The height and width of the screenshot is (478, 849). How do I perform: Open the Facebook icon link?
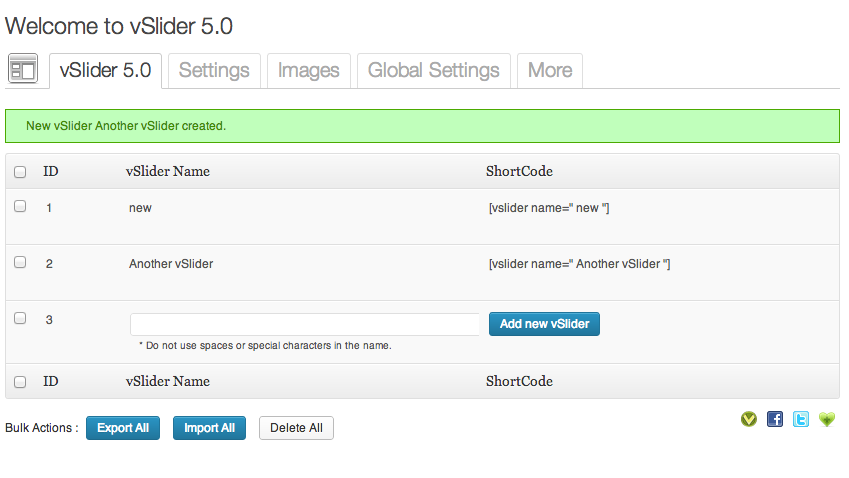coord(775,419)
